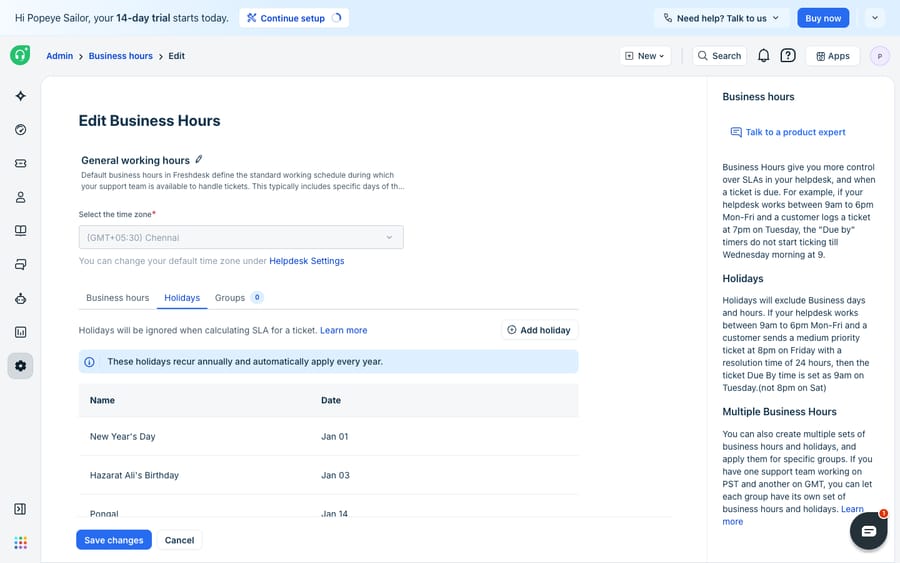The width and height of the screenshot is (900, 563).
Task: Open the time zone dropdown showing Chennai
Action: point(241,237)
